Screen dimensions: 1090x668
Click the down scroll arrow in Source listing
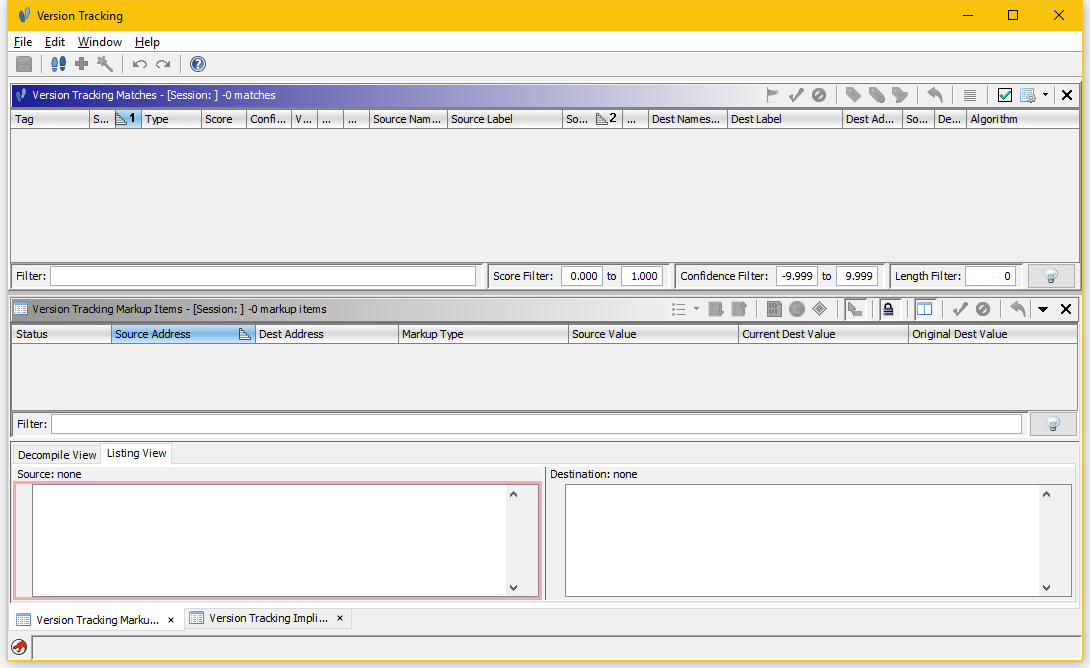coord(513,588)
